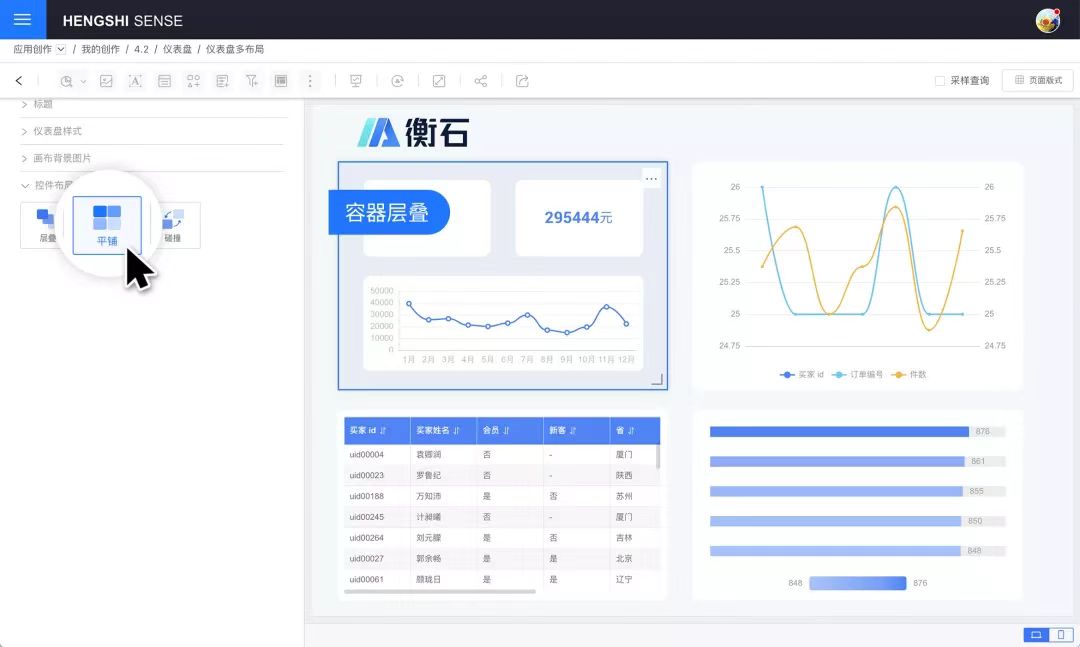Enable the 采样查询 checkbox
The height and width of the screenshot is (647, 1080).
pyautogui.click(x=939, y=81)
